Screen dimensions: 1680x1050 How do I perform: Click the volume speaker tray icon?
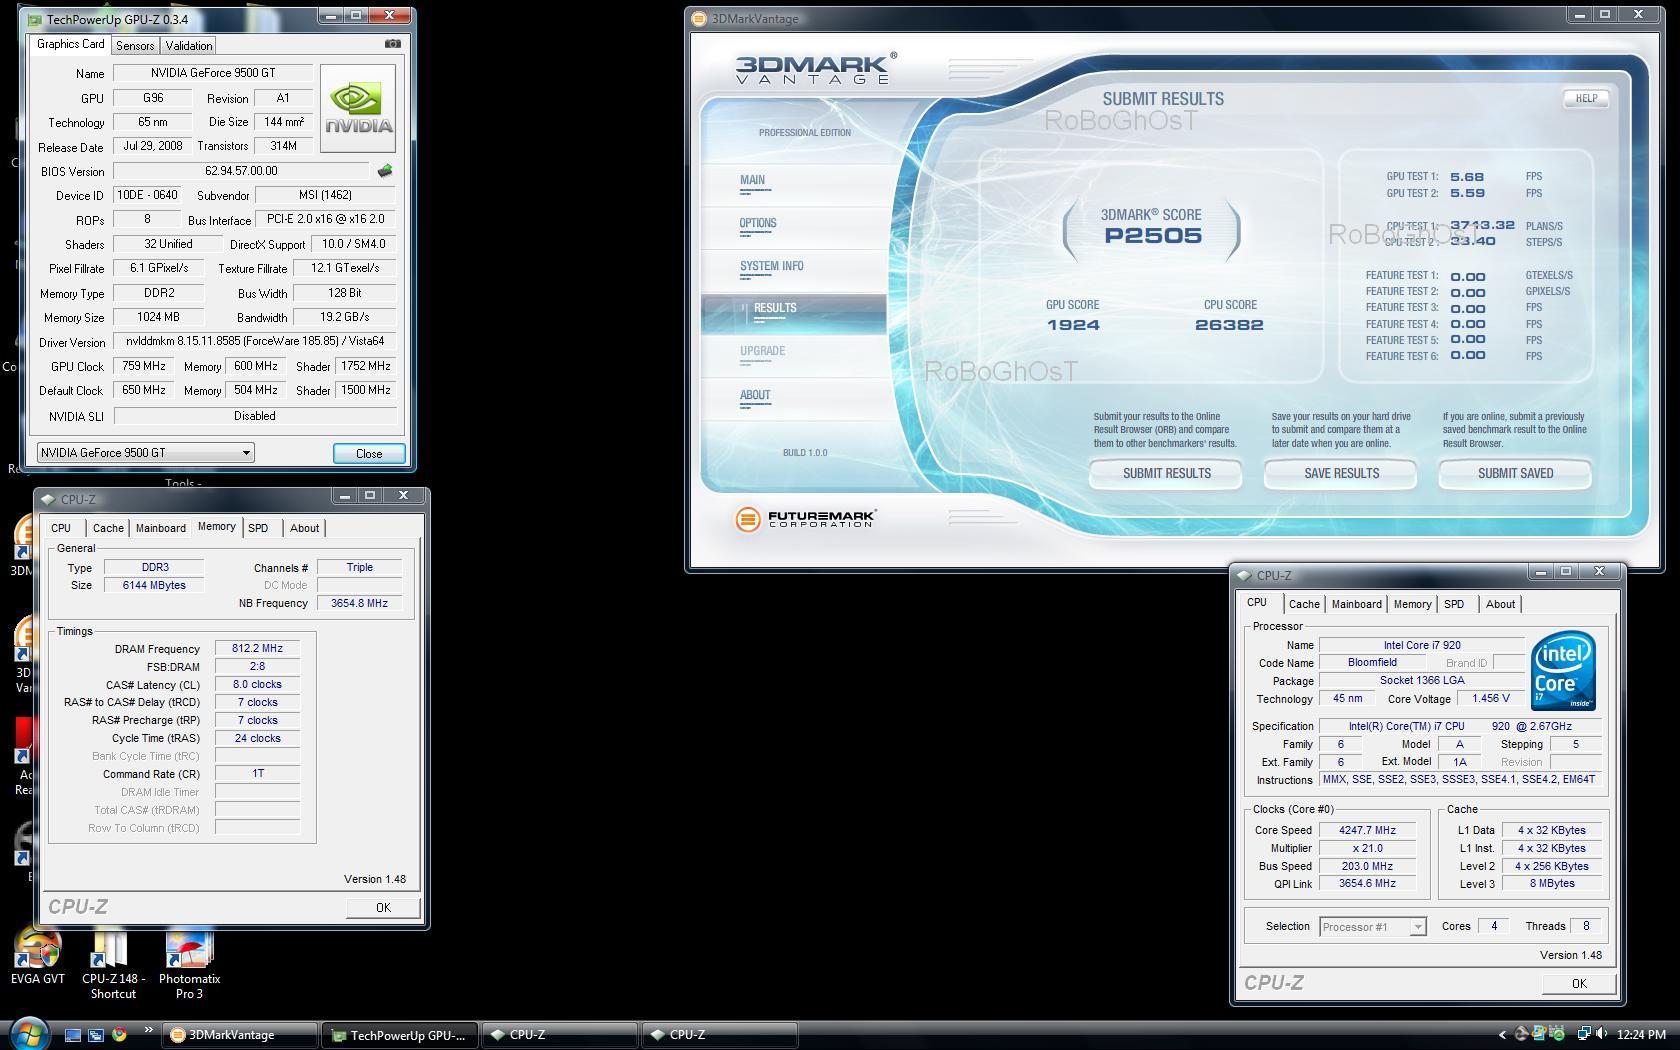pos(1602,1034)
